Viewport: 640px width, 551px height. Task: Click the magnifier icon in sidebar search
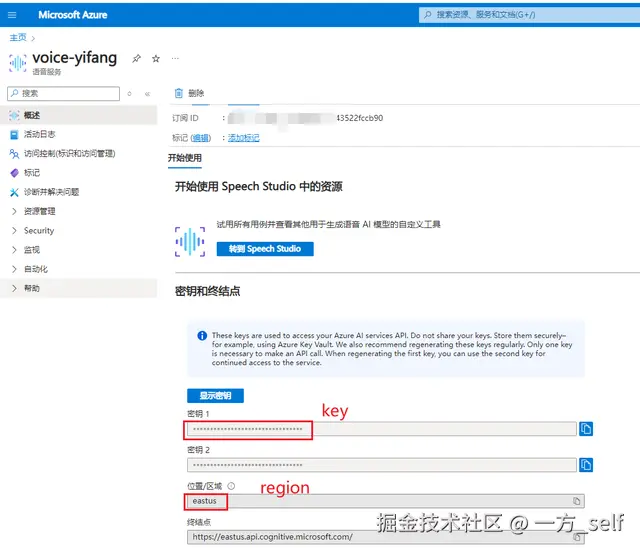15,93
